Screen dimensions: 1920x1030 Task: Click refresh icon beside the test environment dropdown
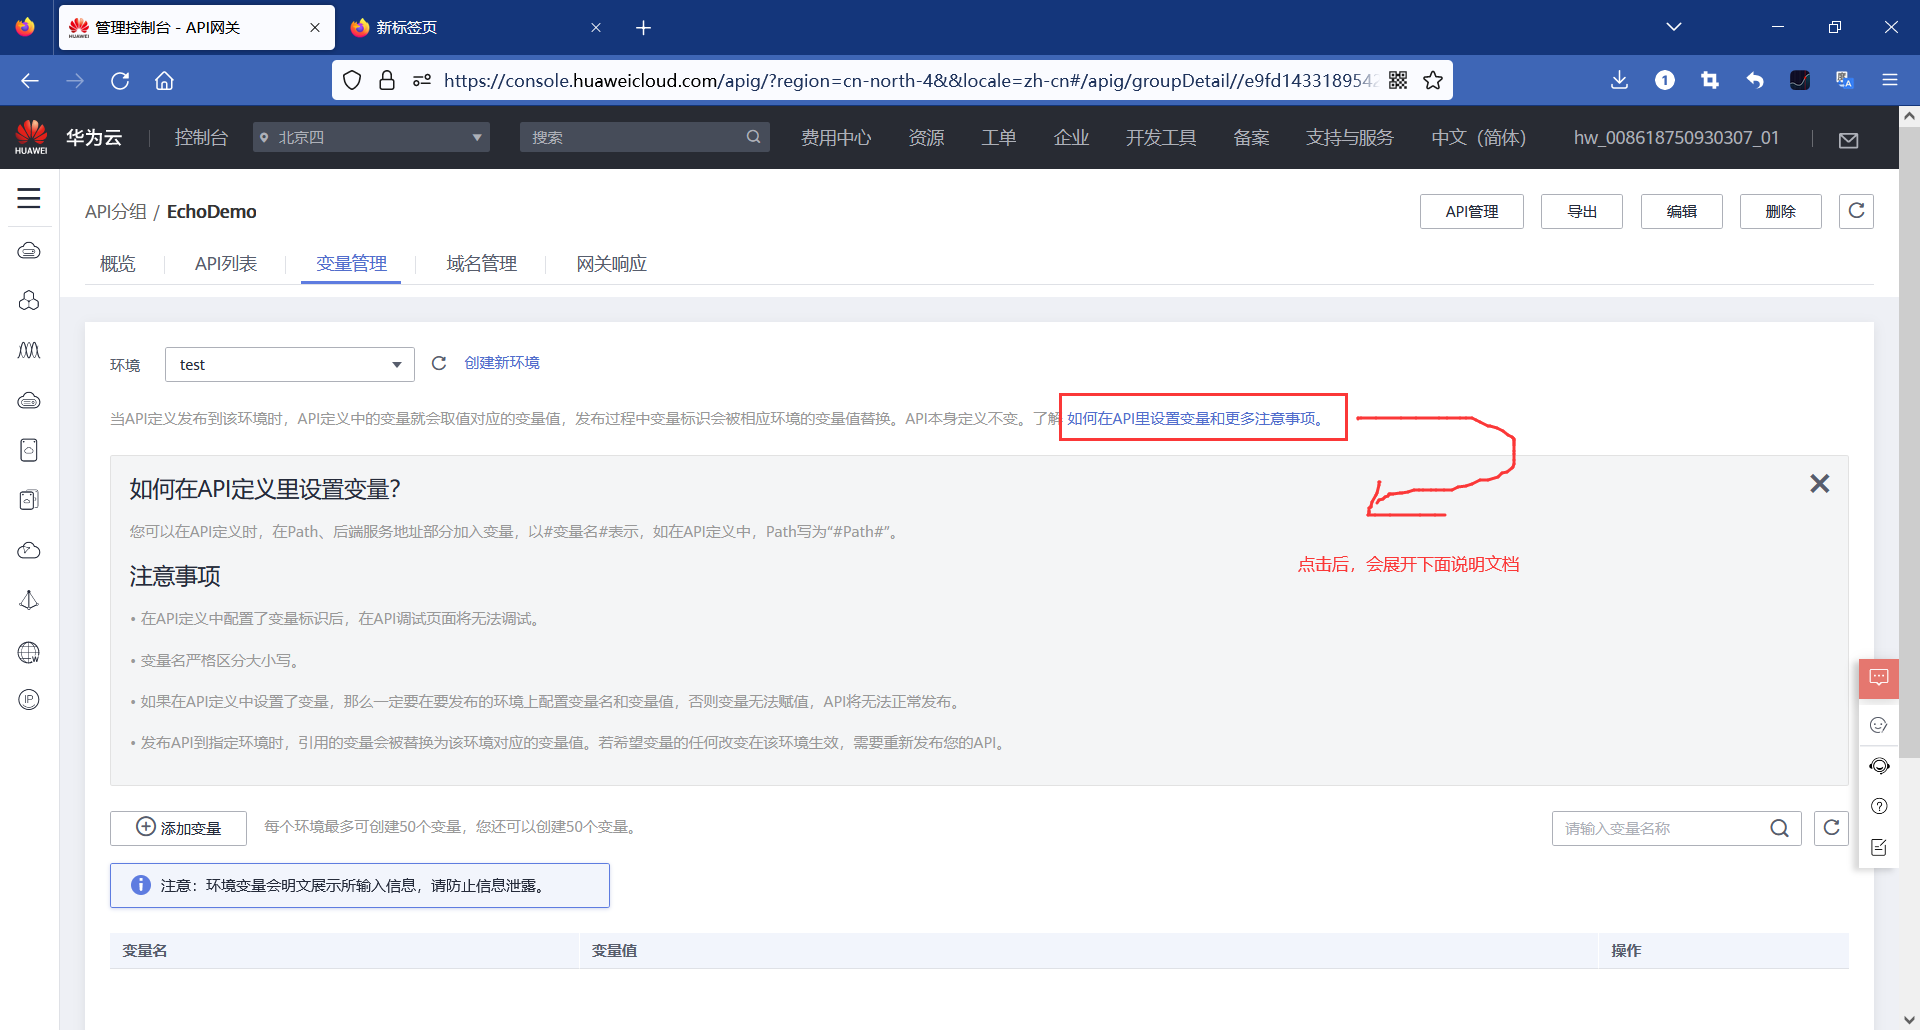438,363
